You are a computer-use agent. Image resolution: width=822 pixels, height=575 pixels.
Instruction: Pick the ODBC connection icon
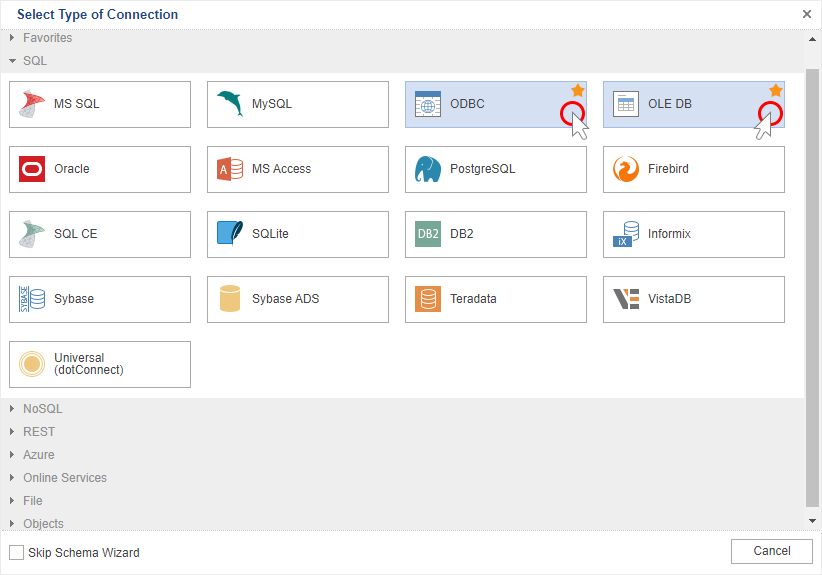(x=428, y=104)
